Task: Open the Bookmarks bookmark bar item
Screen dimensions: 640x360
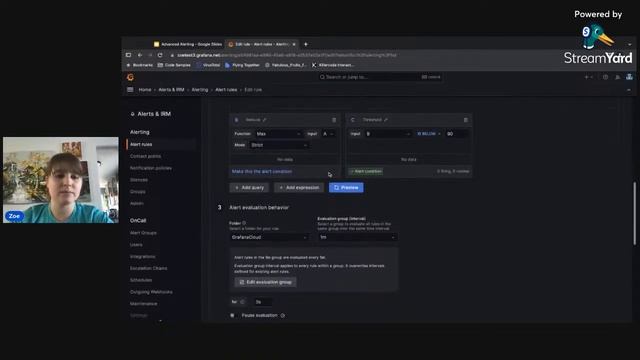Action: [x=140, y=65]
